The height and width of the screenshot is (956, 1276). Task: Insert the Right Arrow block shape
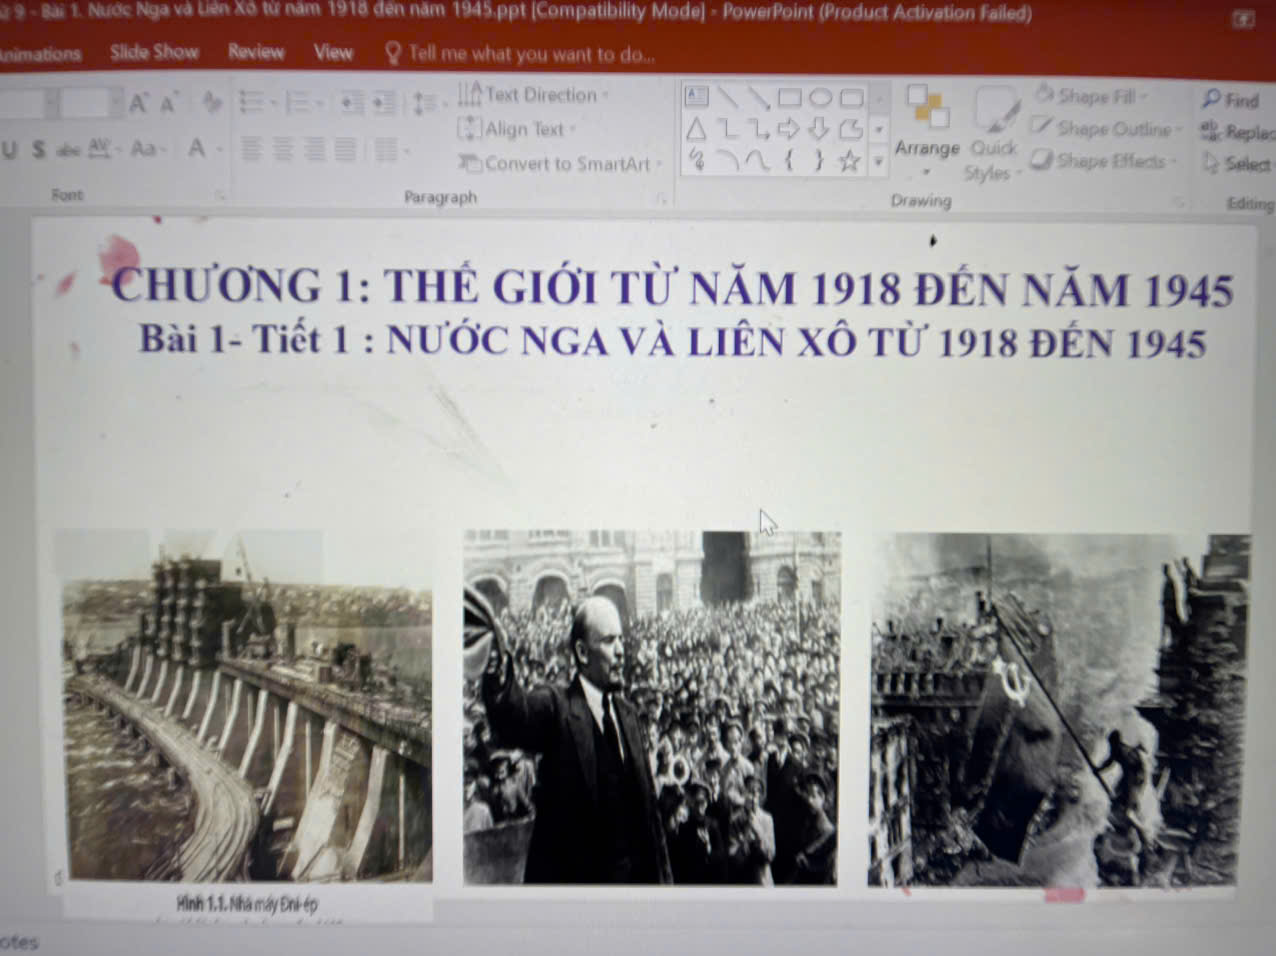coord(788,129)
